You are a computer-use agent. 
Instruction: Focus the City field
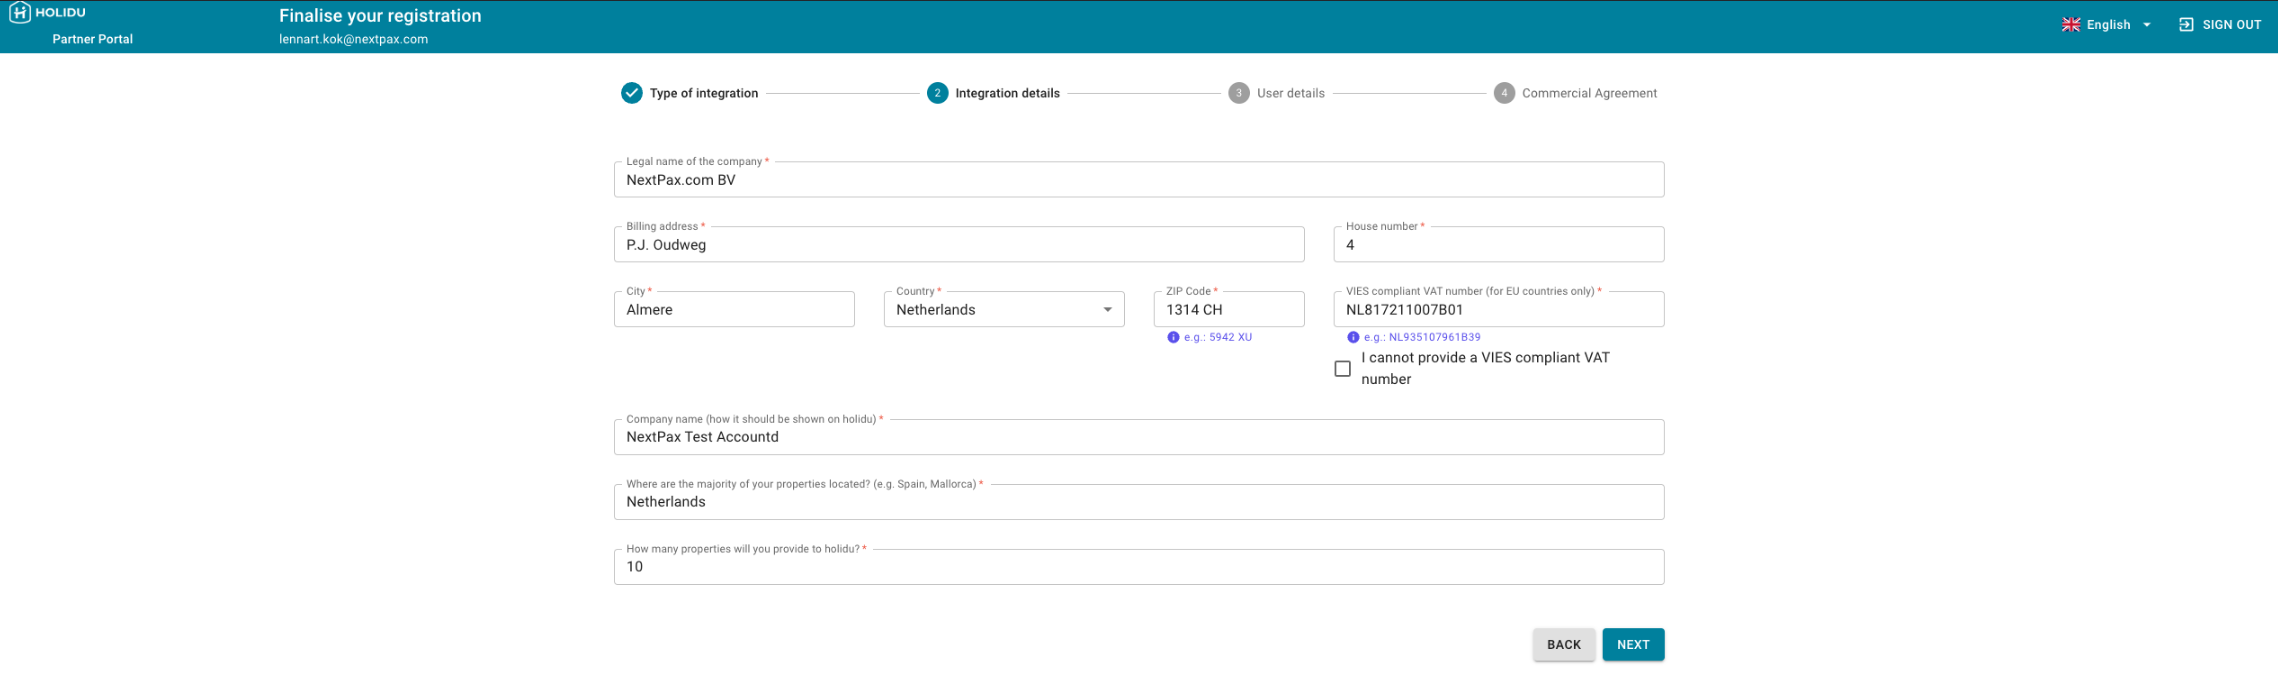click(734, 310)
